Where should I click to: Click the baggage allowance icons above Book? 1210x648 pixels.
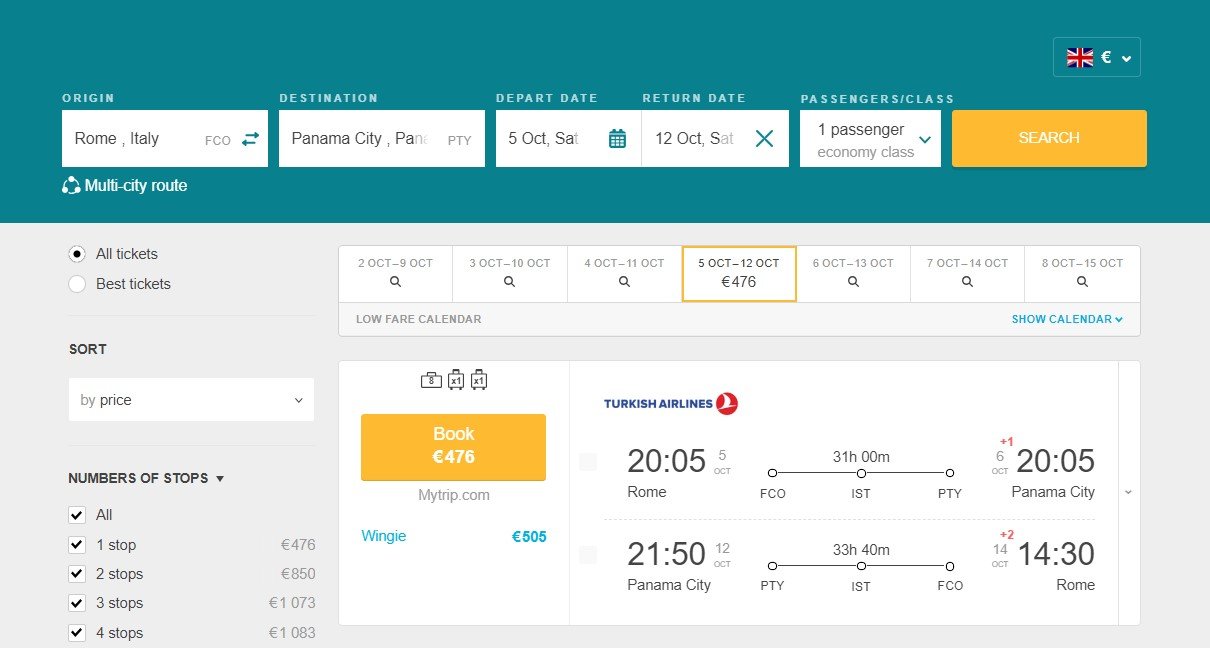coord(453,380)
